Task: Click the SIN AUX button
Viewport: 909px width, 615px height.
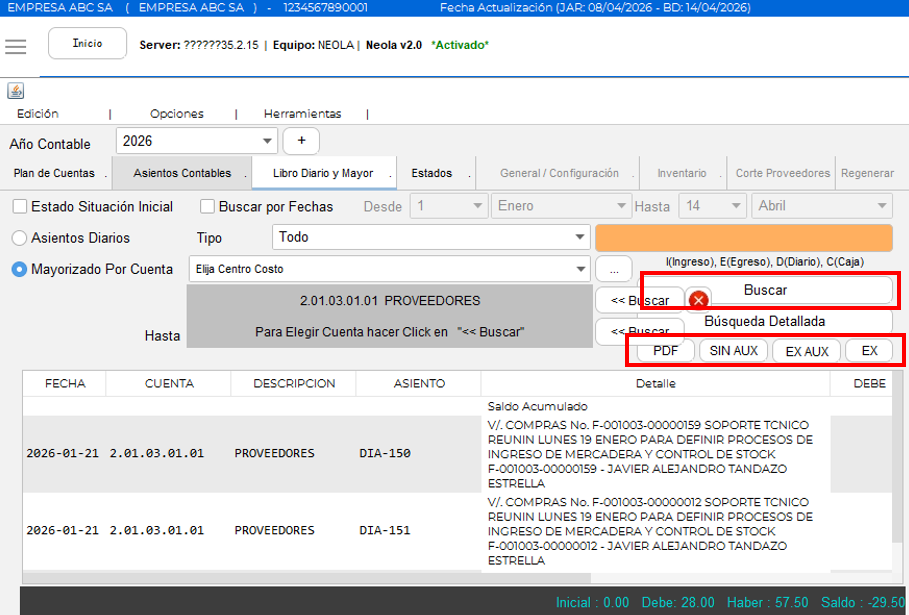Action: [733, 351]
